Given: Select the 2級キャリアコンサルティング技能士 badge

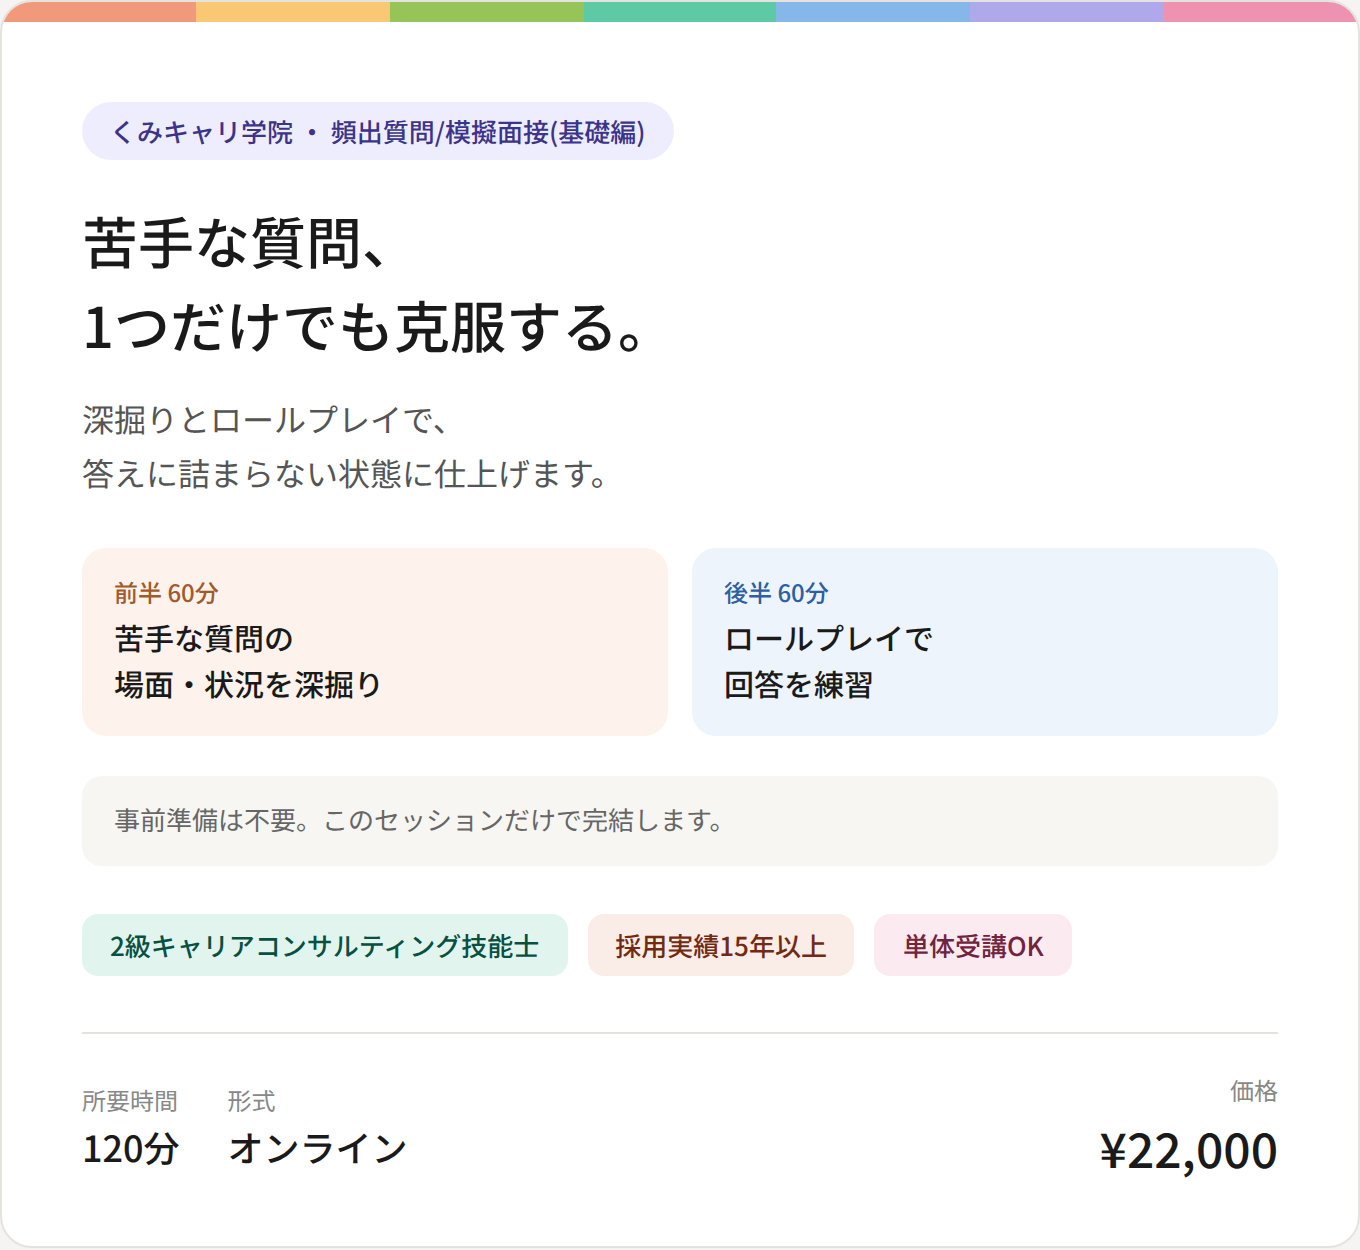Looking at the screenshot, I should [x=325, y=945].
